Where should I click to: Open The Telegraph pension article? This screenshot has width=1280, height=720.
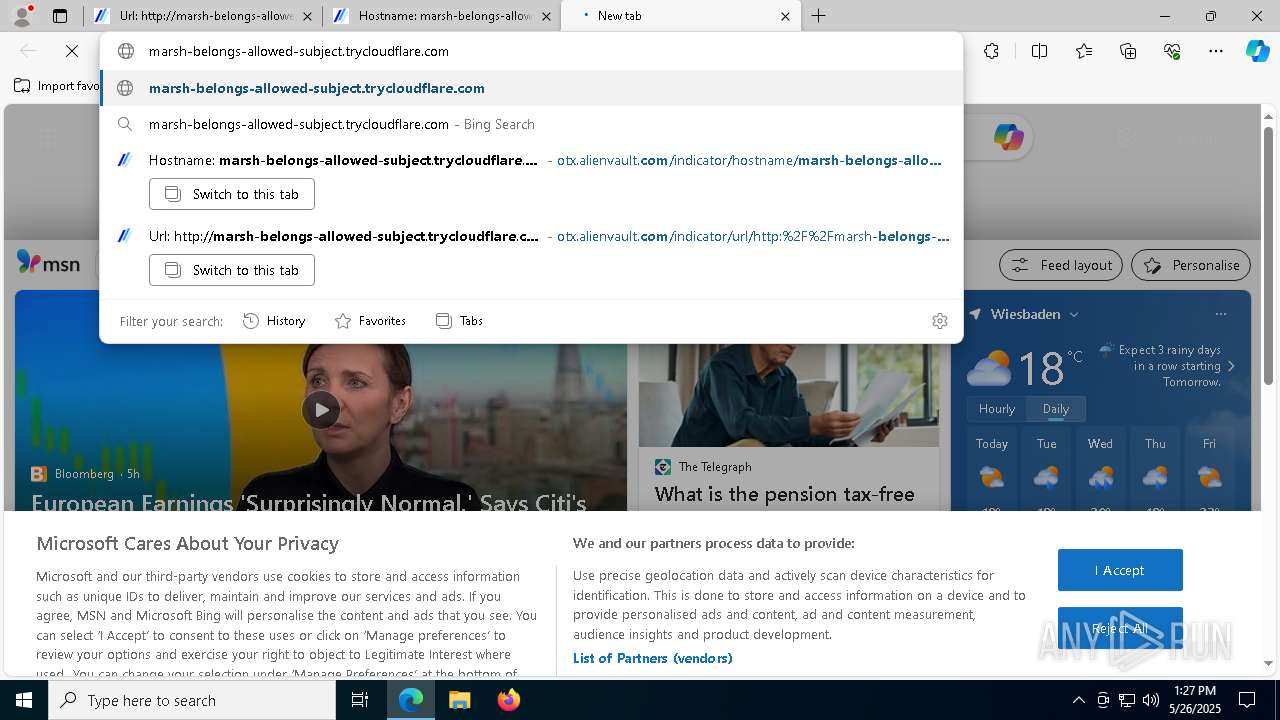(x=784, y=494)
